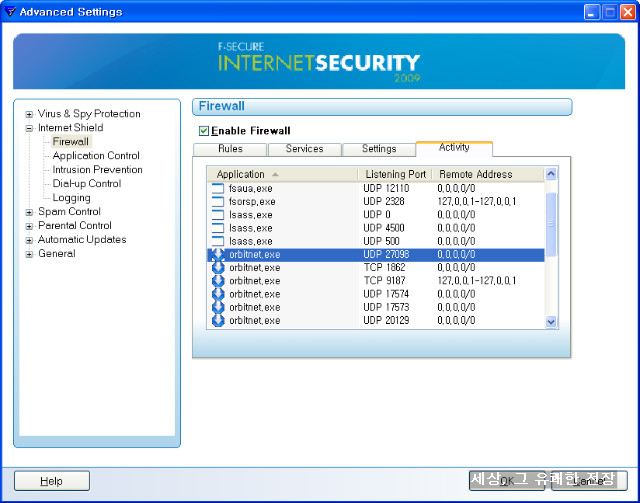The width and height of the screenshot is (640, 503).
Task: Open Logging in the settings tree
Action: (71, 198)
